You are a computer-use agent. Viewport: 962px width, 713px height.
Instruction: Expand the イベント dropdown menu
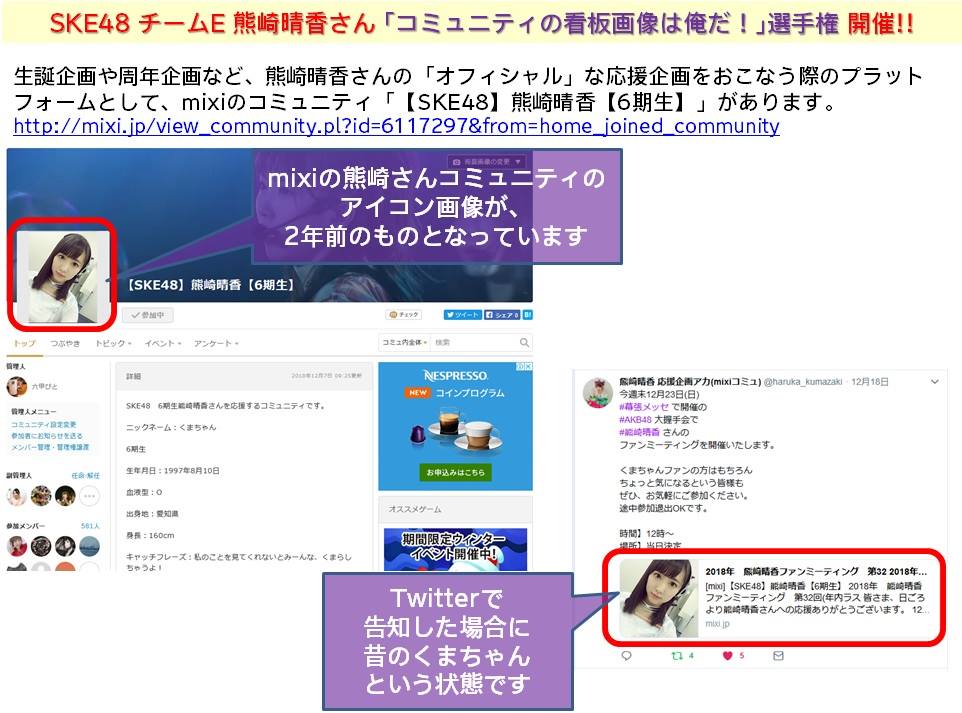[163, 344]
